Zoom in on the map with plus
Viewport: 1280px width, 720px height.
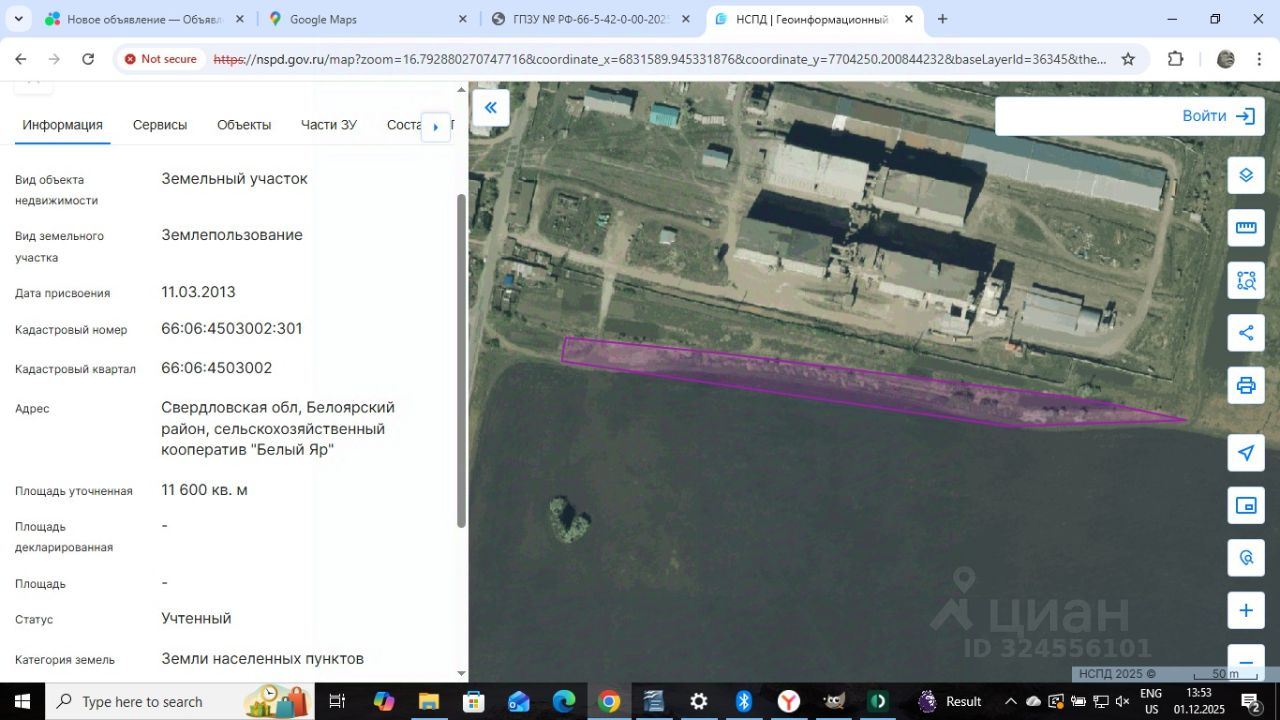click(1246, 610)
